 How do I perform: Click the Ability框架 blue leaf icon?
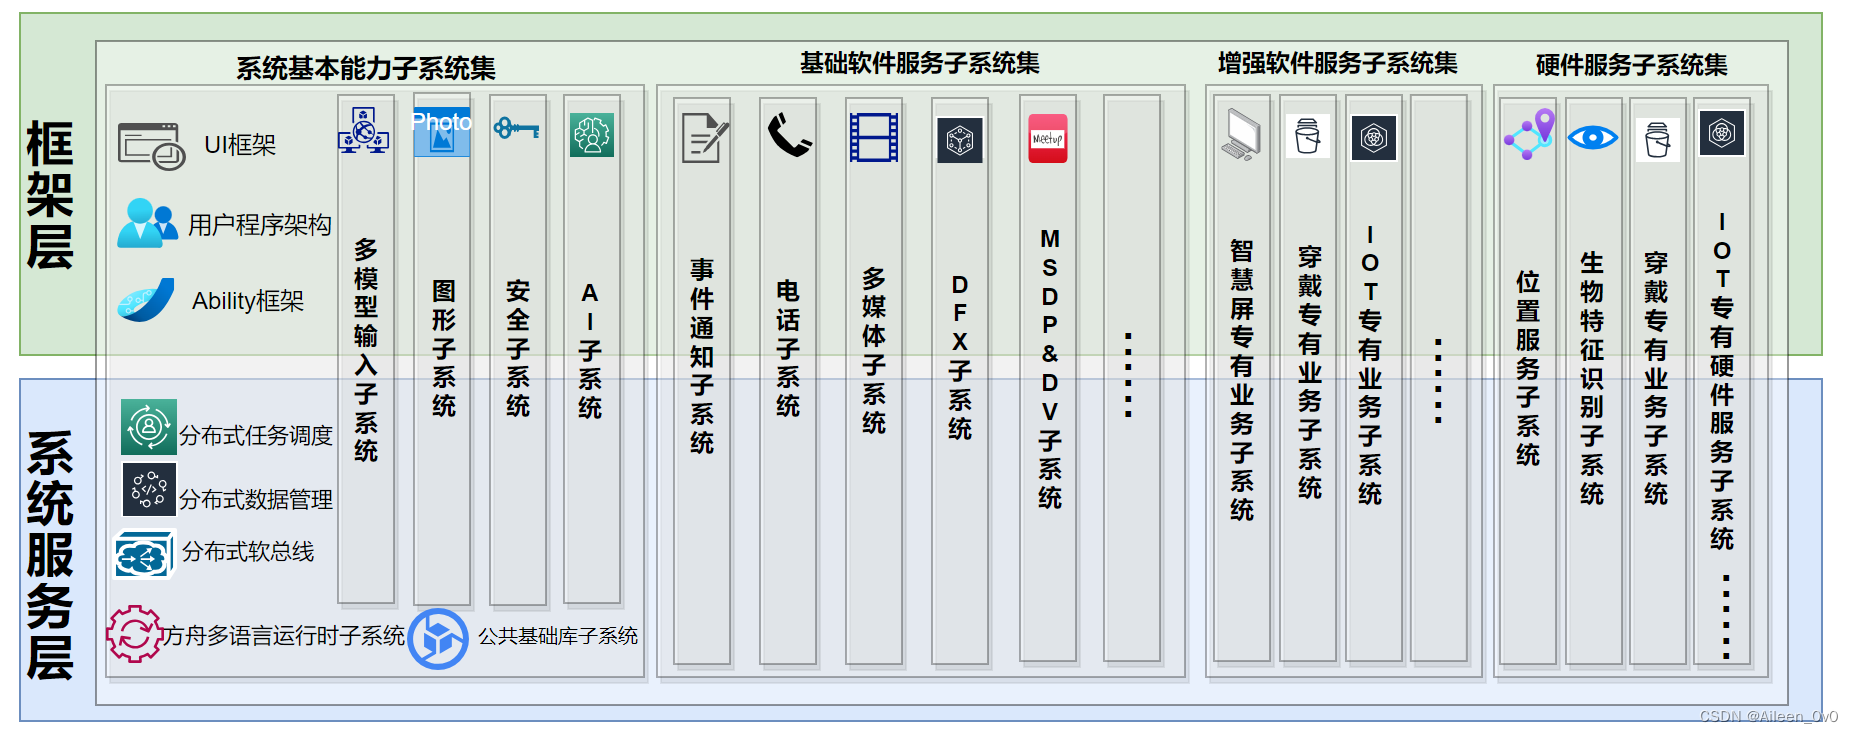pos(146,299)
